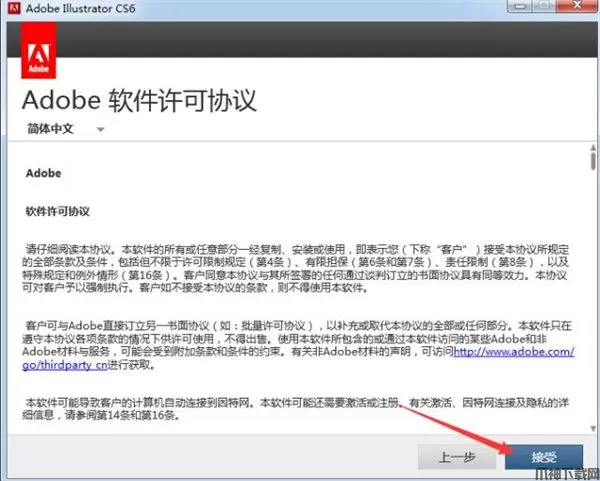Click the paragraph starting '本软件可能导致客户的计算机'
Viewport: 600px width, 481px height.
[x=295, y=409]
